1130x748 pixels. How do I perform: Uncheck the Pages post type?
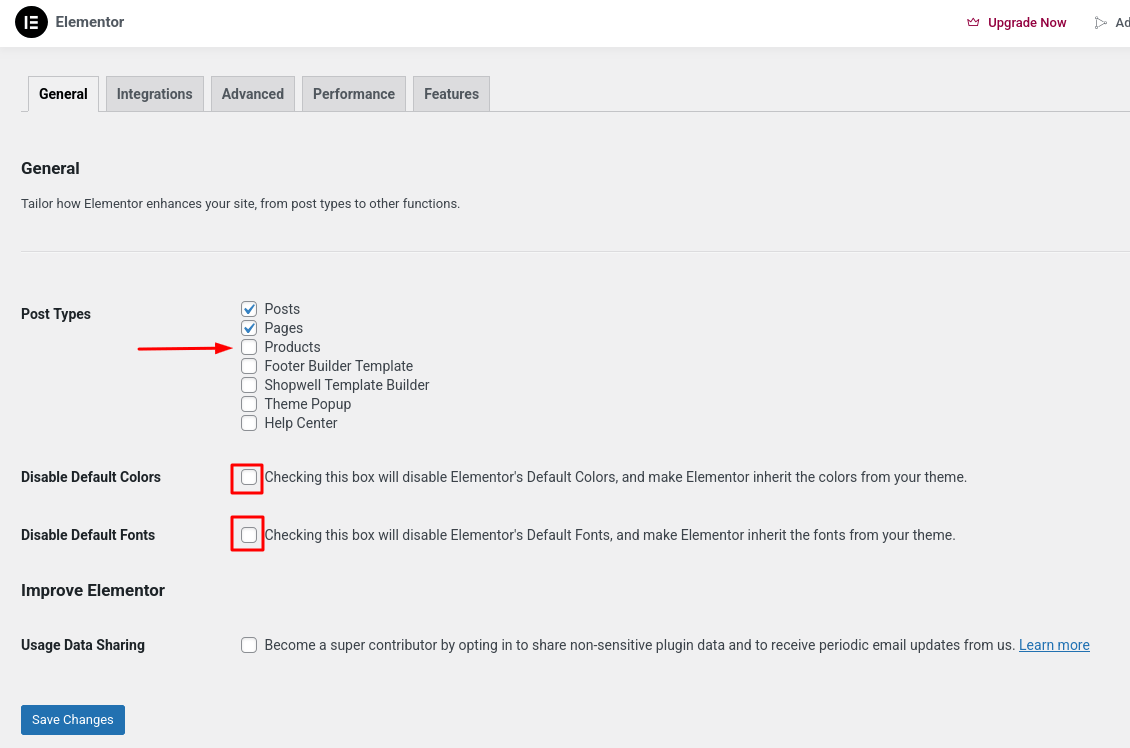pyautogui.click(x=249, y=328)
